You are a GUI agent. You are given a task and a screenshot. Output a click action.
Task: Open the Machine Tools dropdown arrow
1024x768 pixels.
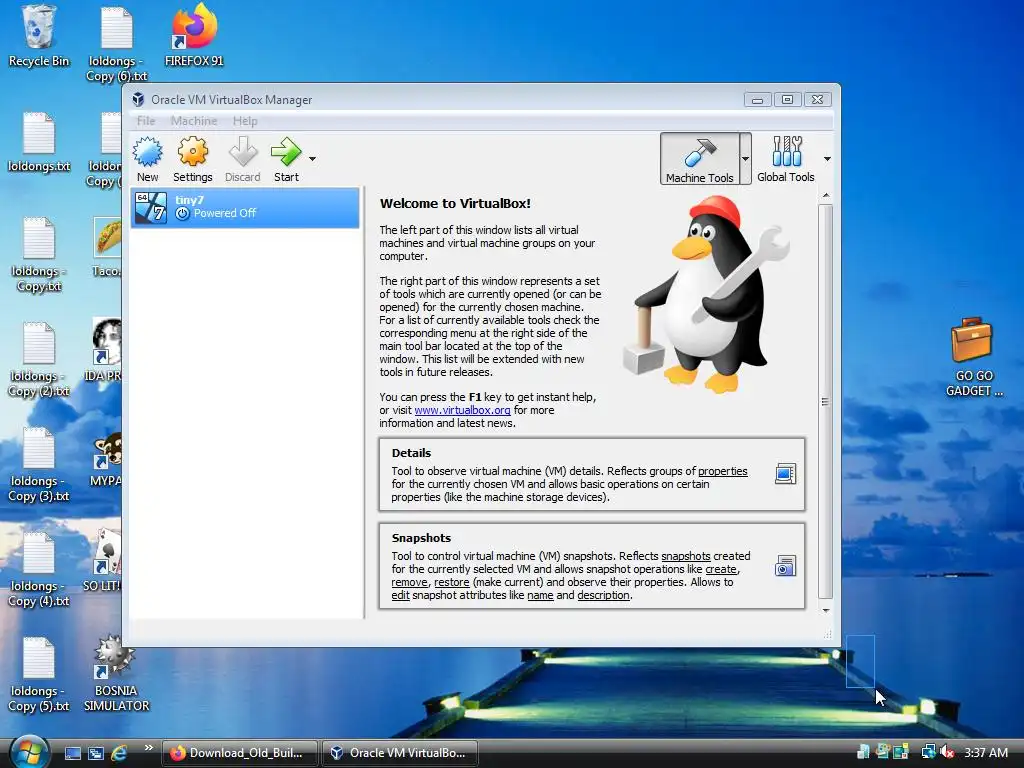[x=745, y=159]
